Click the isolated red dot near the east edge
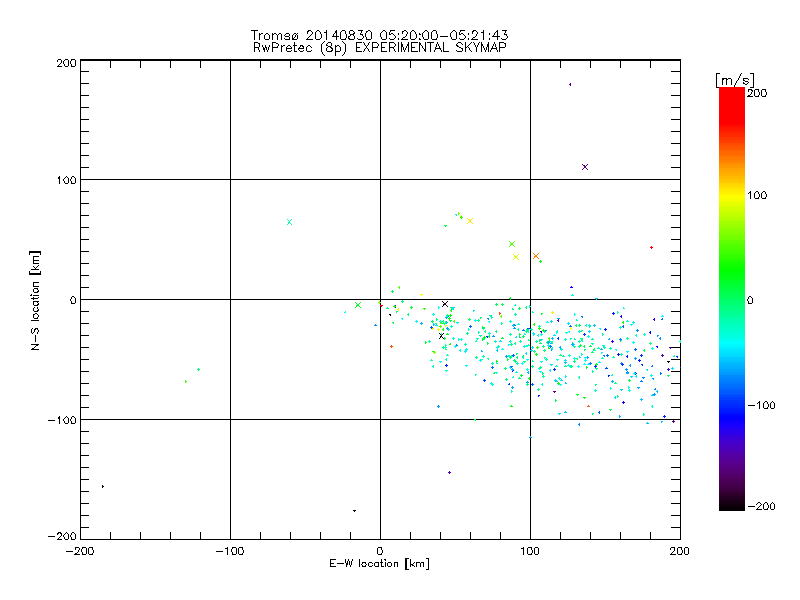800x600 pixels. 652,247
